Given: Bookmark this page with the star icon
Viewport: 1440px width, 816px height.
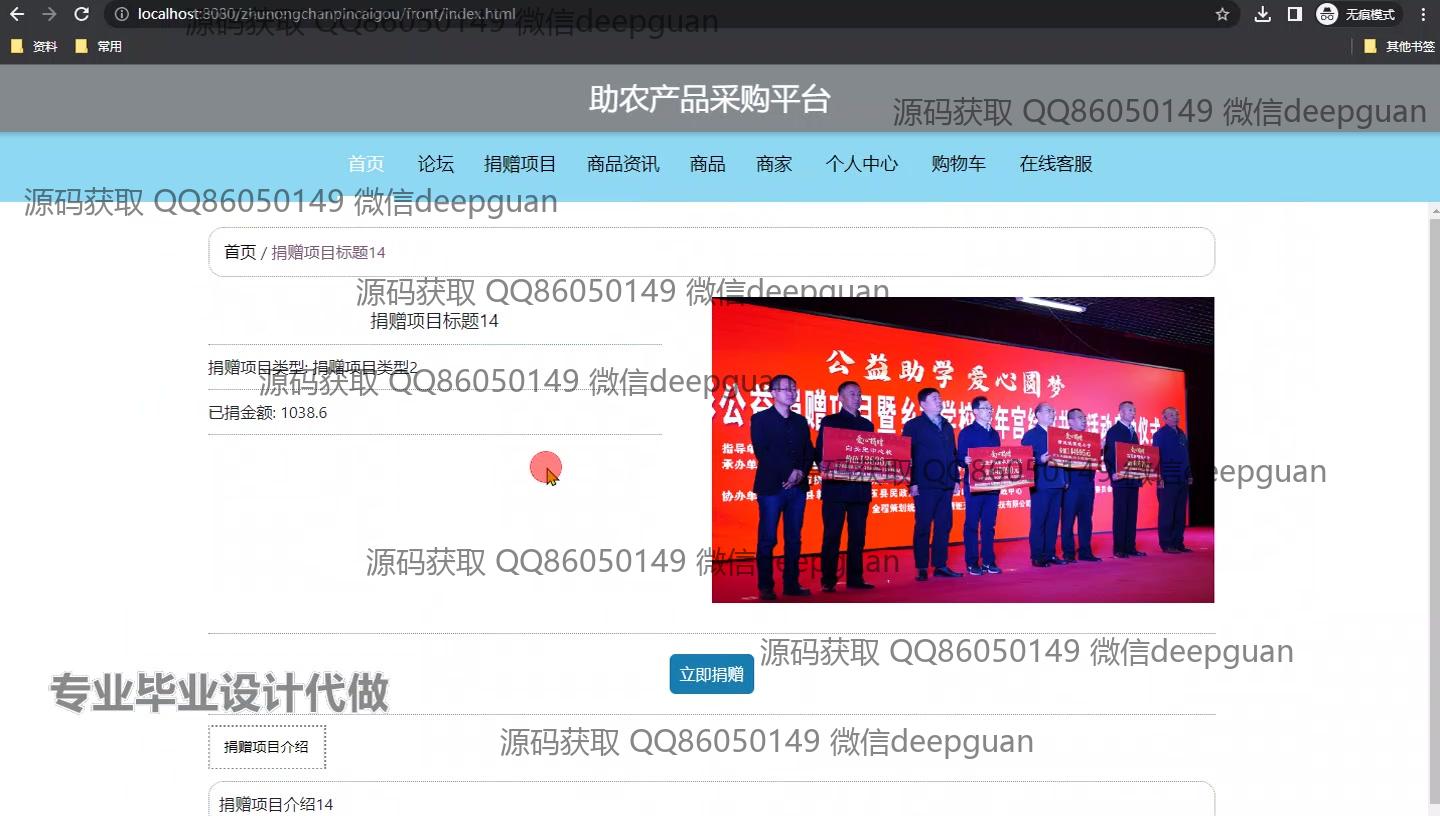Looking at the screenshot, I should pos(1222,14).
